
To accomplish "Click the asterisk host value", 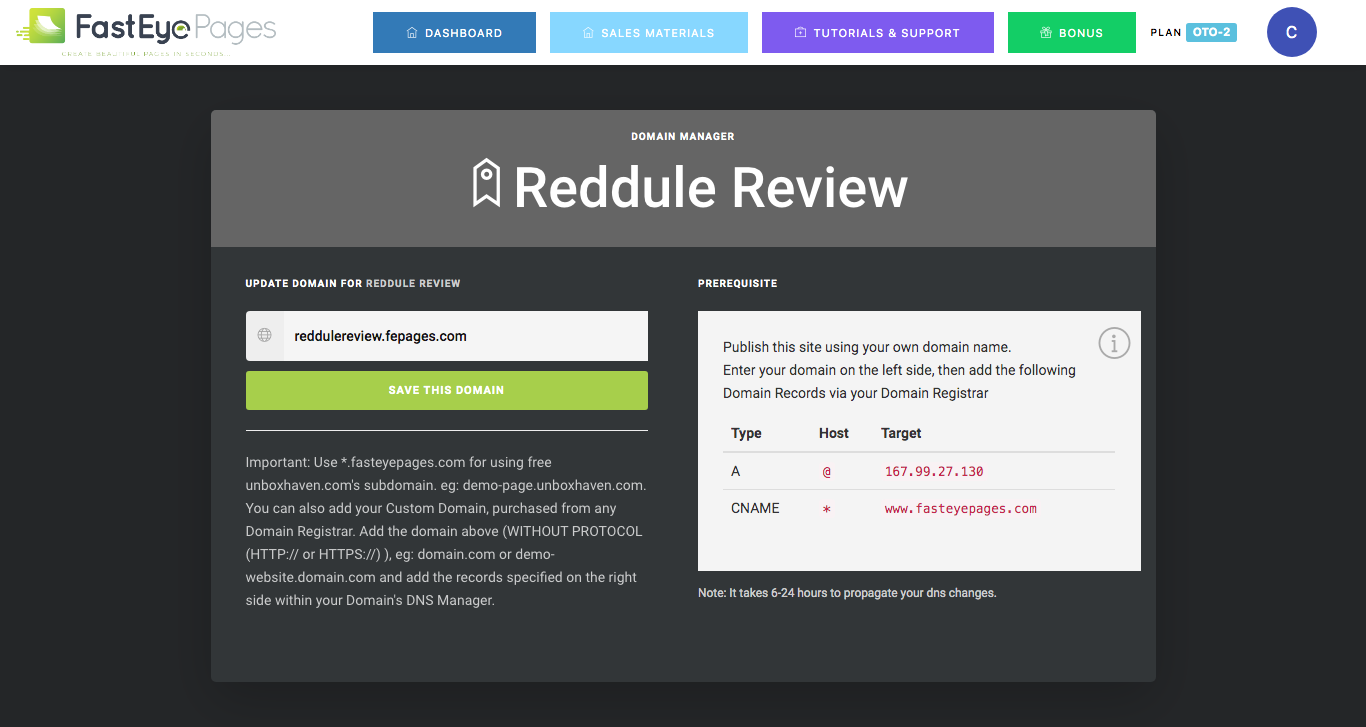I will click(x=827, y=509).
